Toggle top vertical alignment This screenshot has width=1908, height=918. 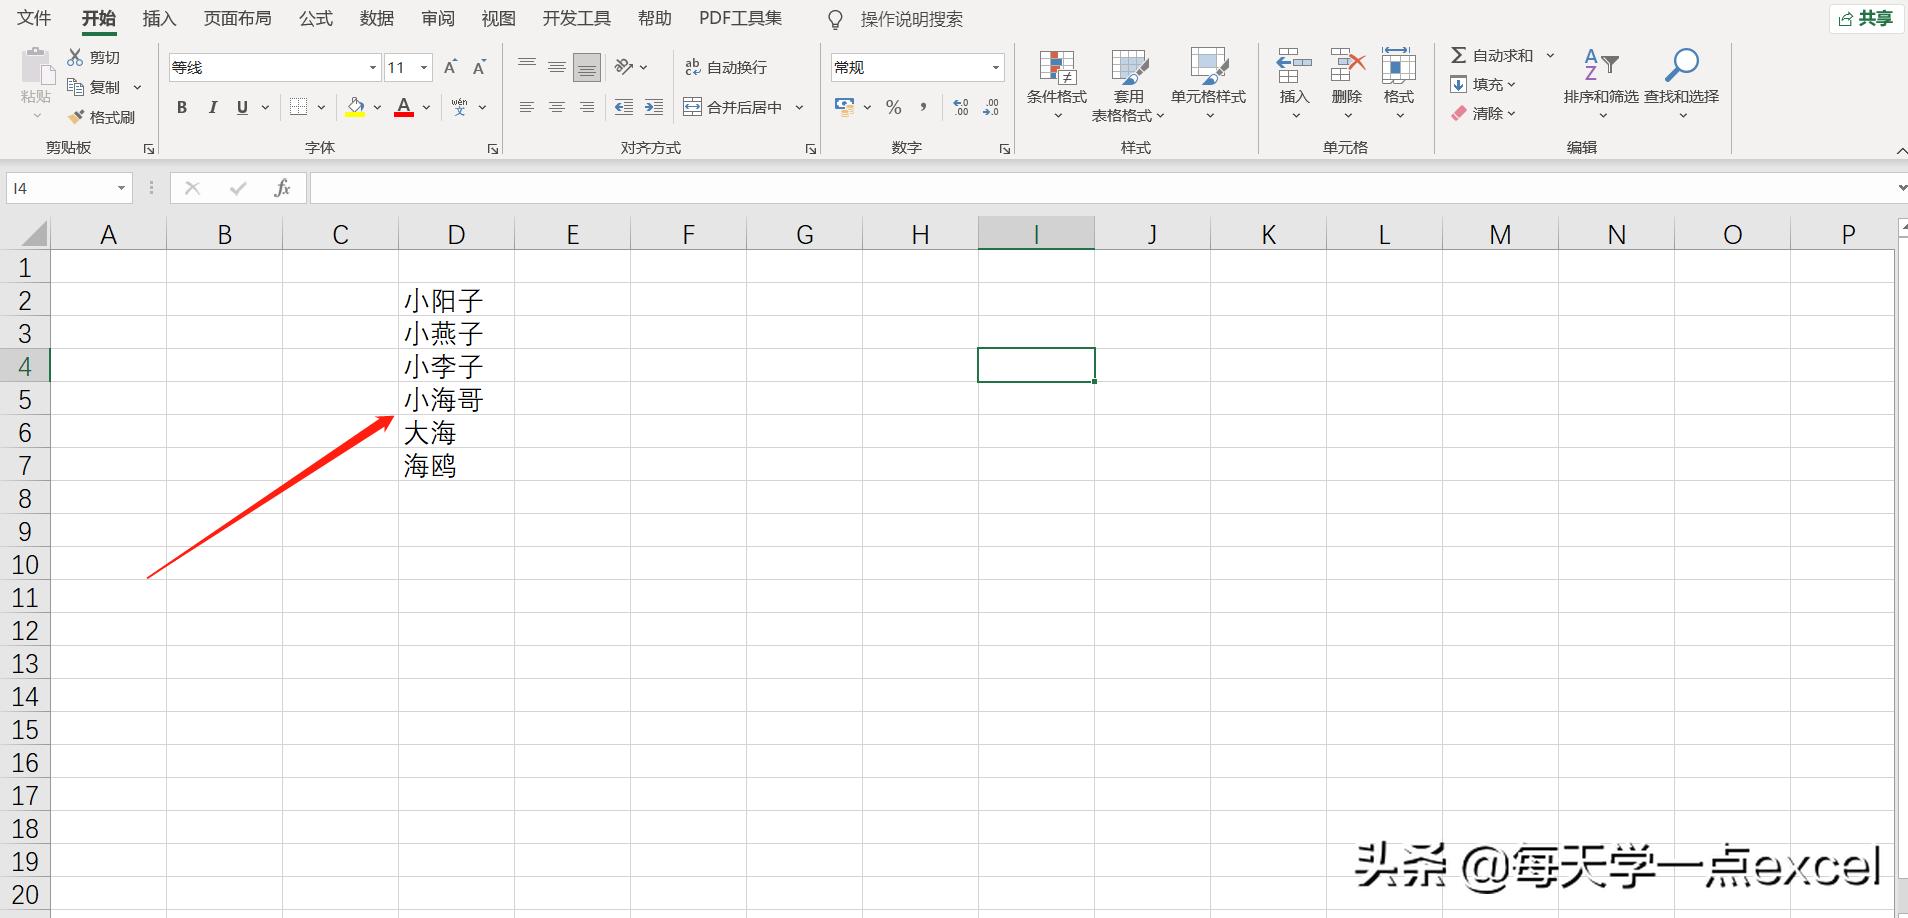[527, 67]
